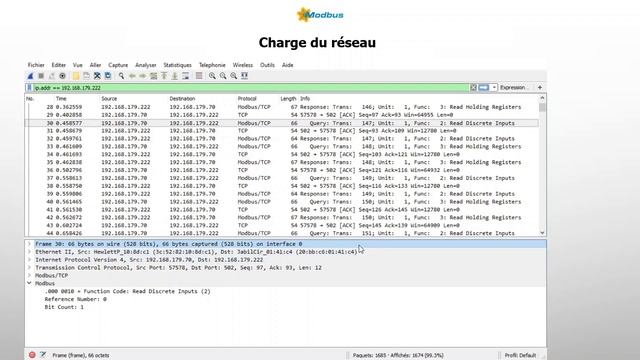The width and height of the screenshot is (640, 360).
Task: Open a capture file (yellow folder icon)
Action: point(76,76)
